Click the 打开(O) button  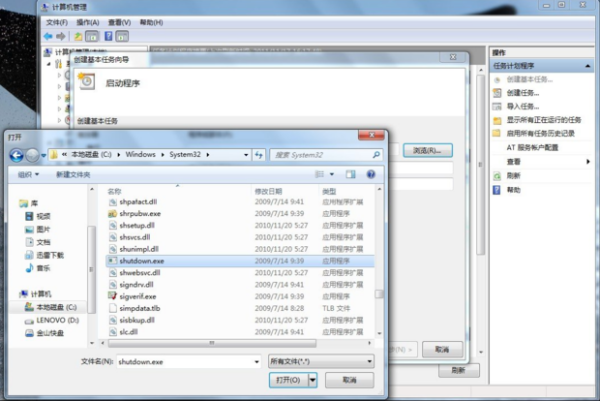point(289,380)
